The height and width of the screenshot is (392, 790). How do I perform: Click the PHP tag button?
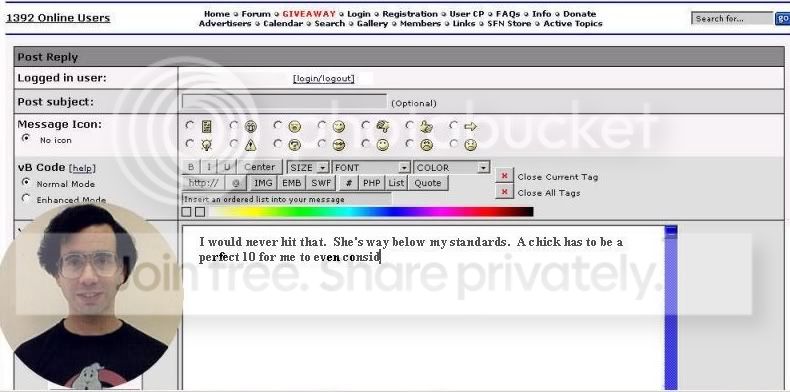pos(372,183)
